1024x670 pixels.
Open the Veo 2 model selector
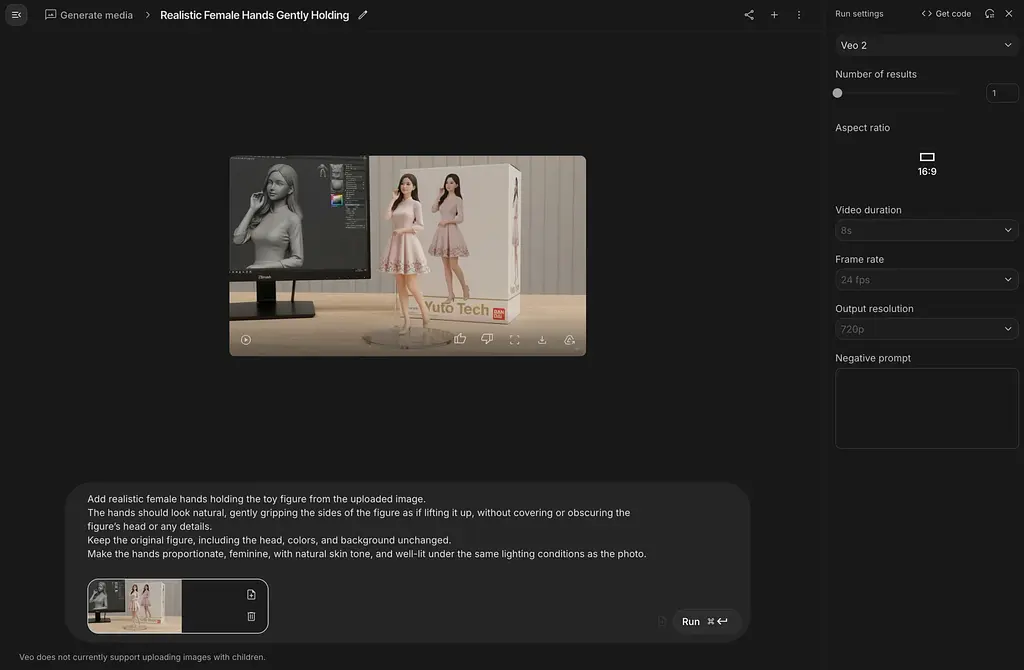926,45
